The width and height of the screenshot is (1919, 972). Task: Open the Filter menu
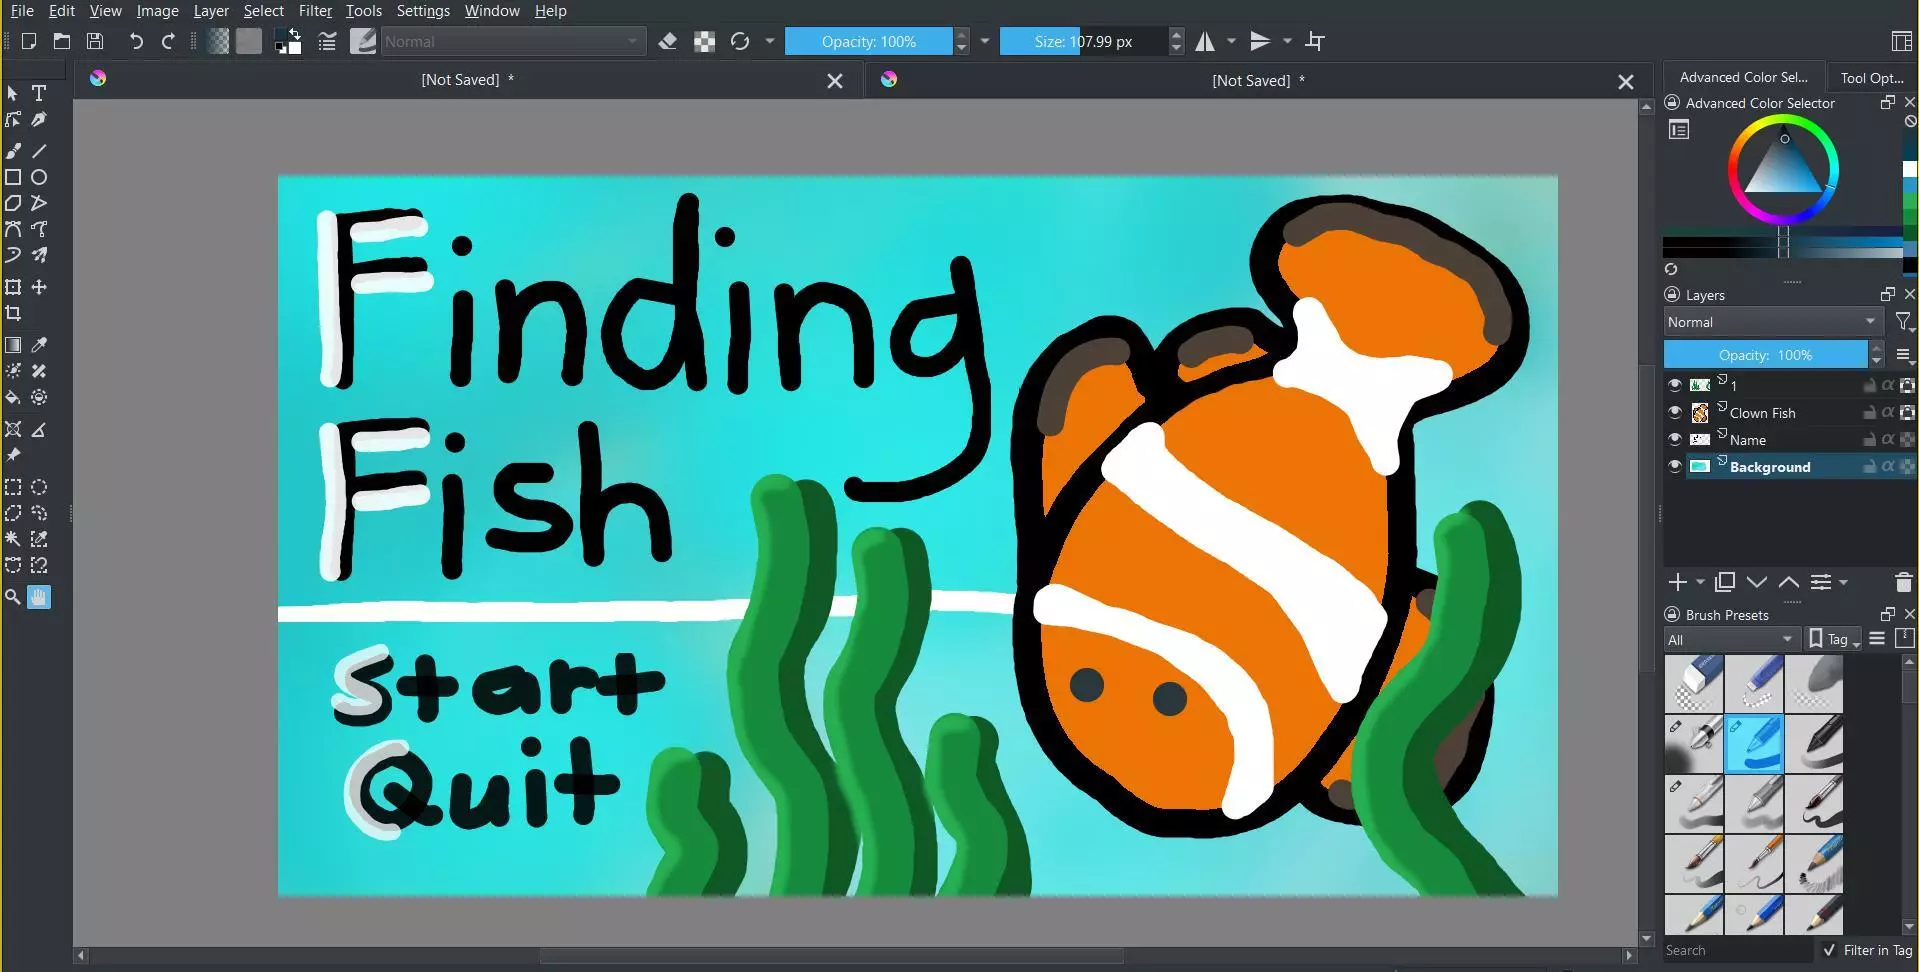315,11
